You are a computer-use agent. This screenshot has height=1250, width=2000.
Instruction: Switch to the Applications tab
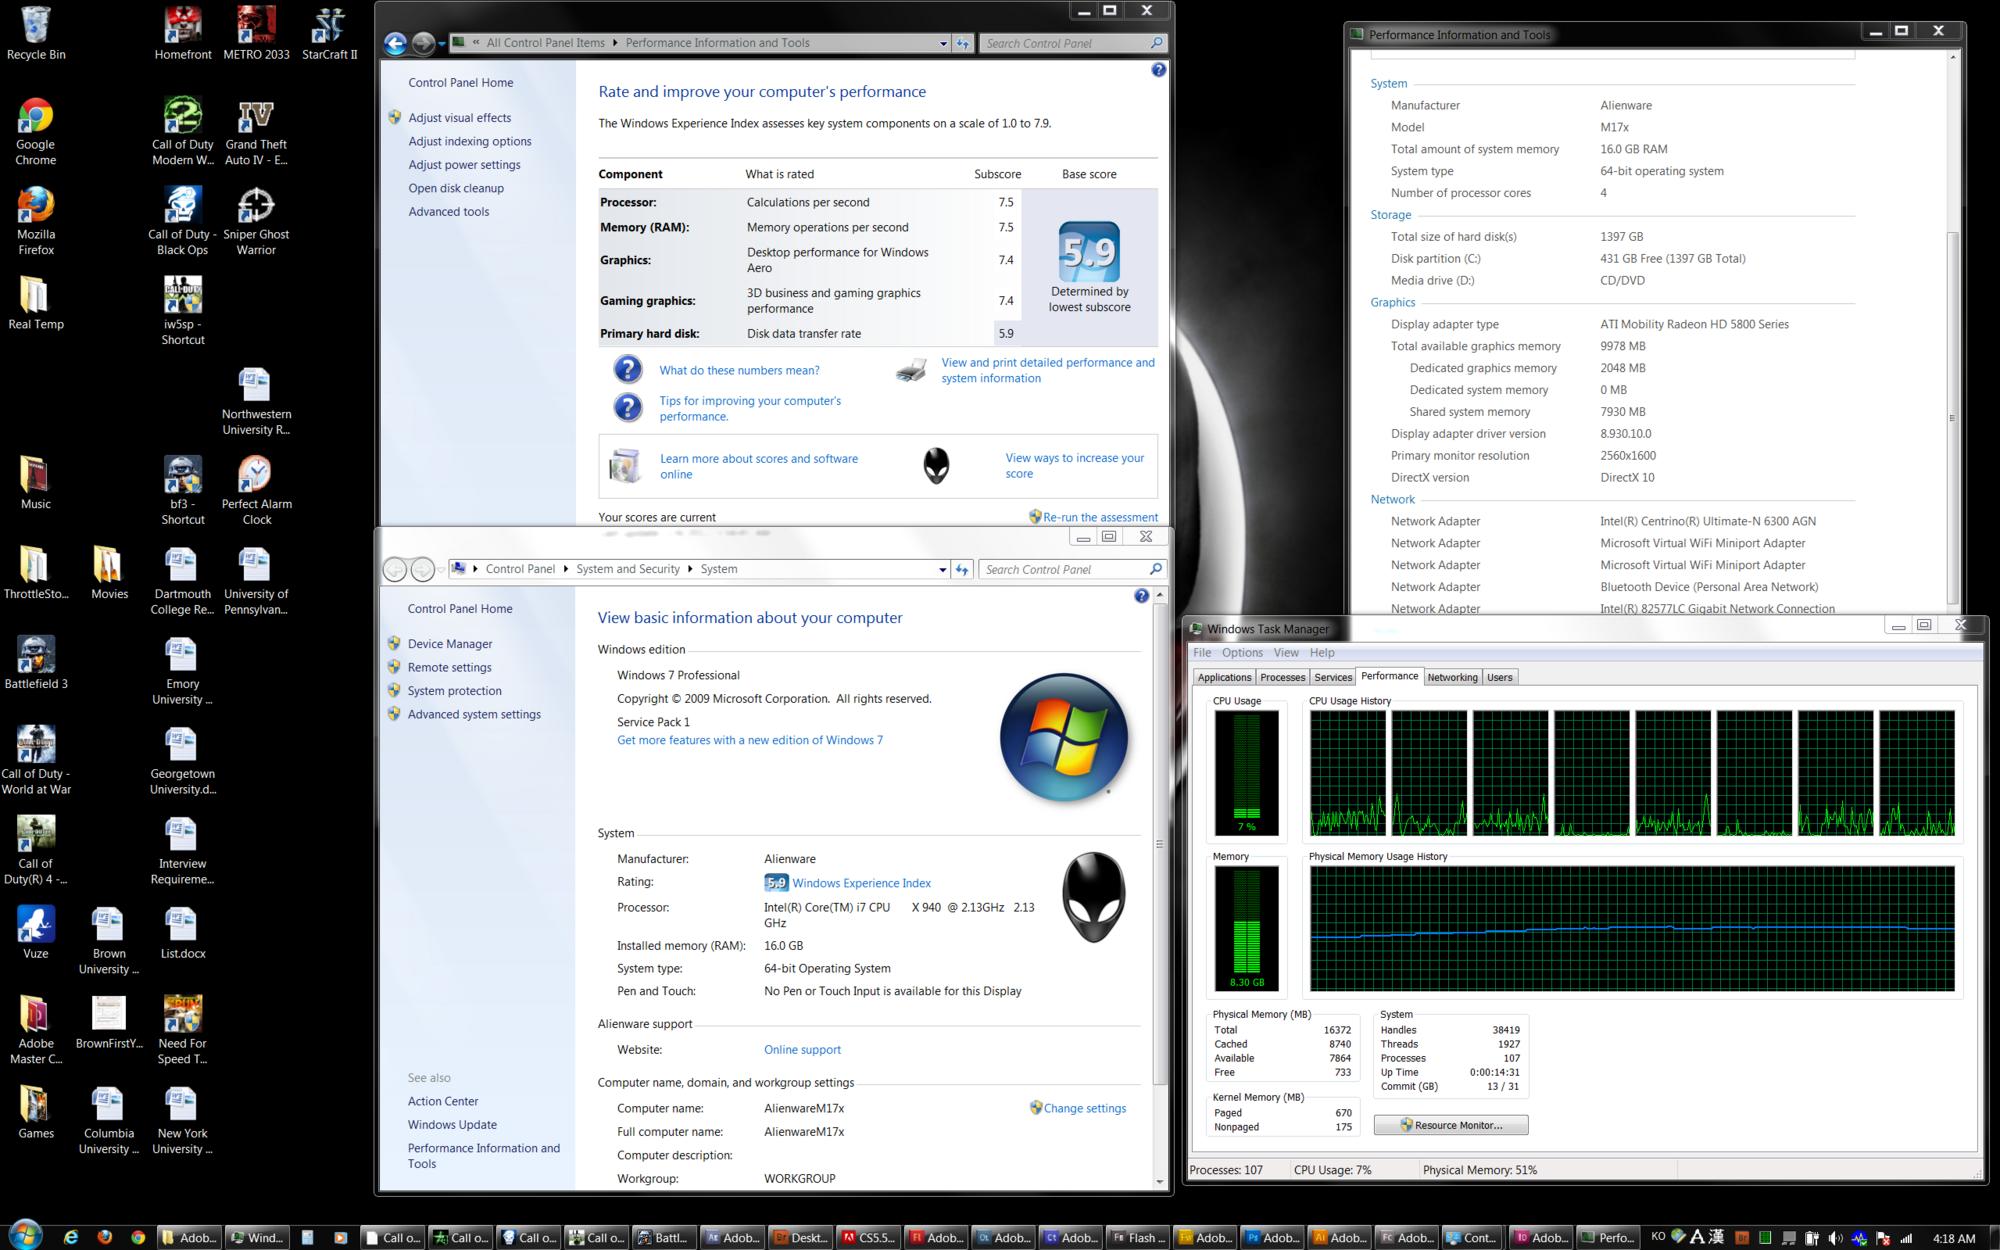click(1224, 677)
